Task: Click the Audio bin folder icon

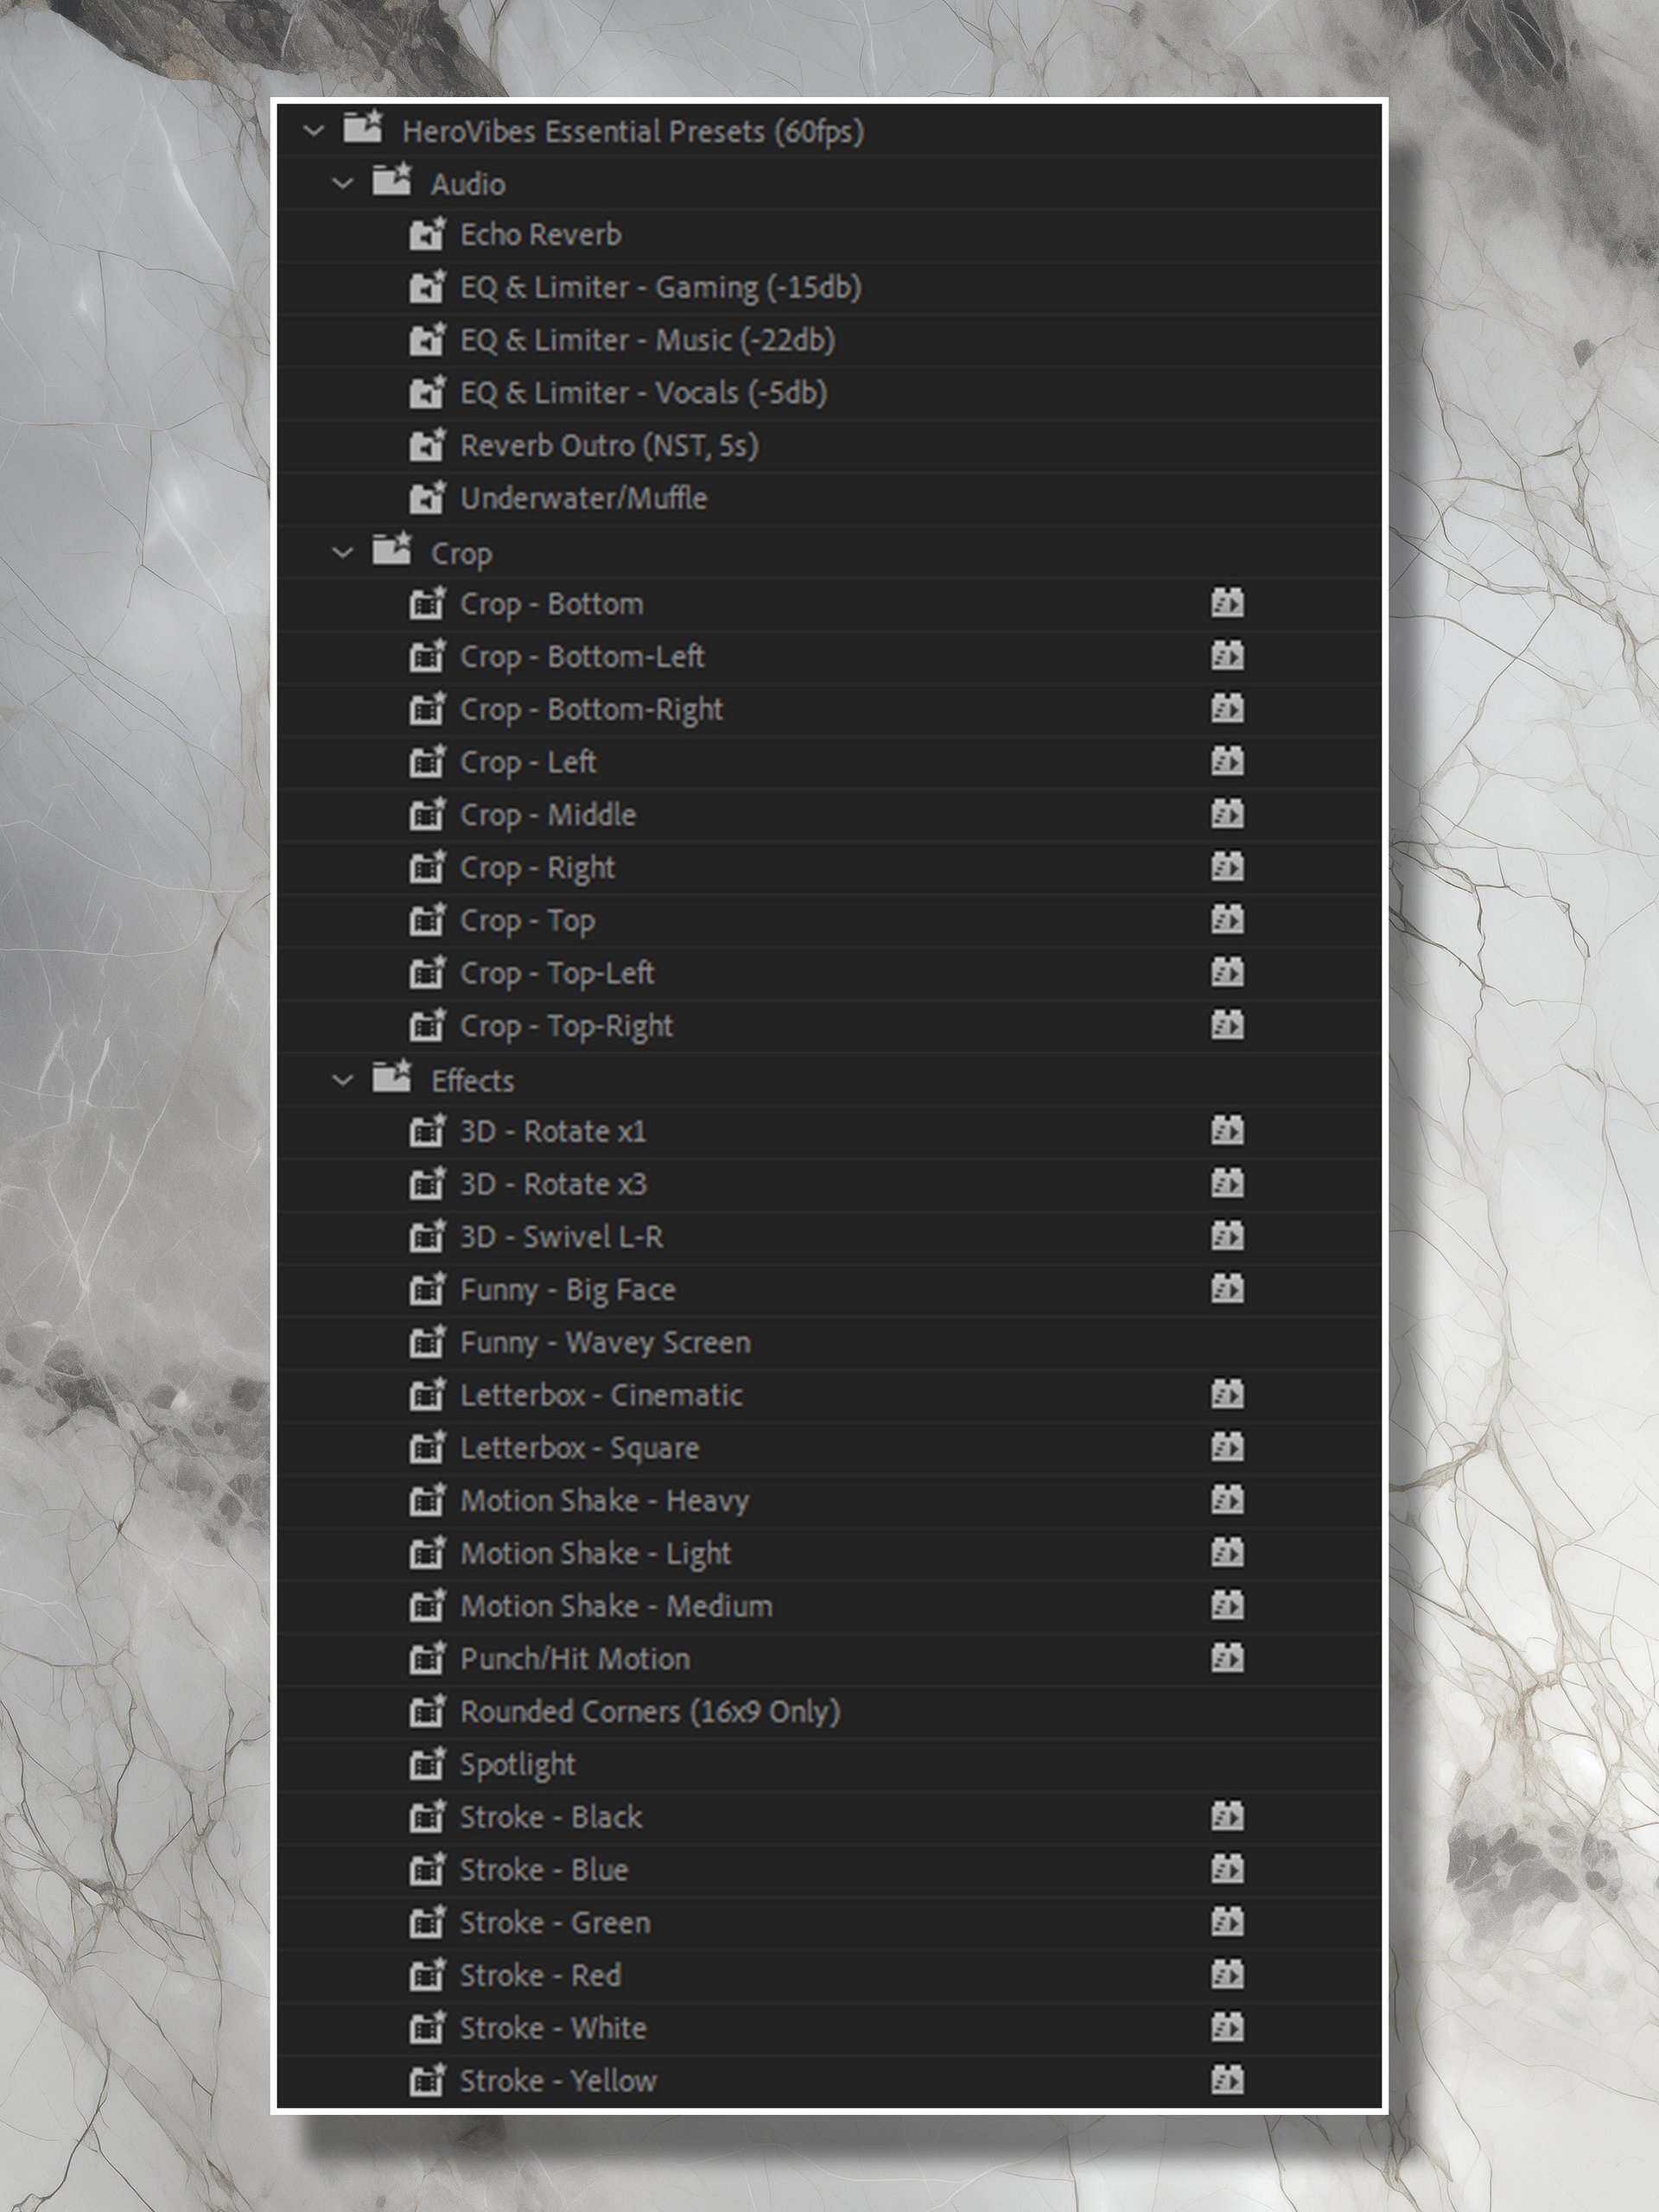Action: pyautogui.click(x=392, y=181)
